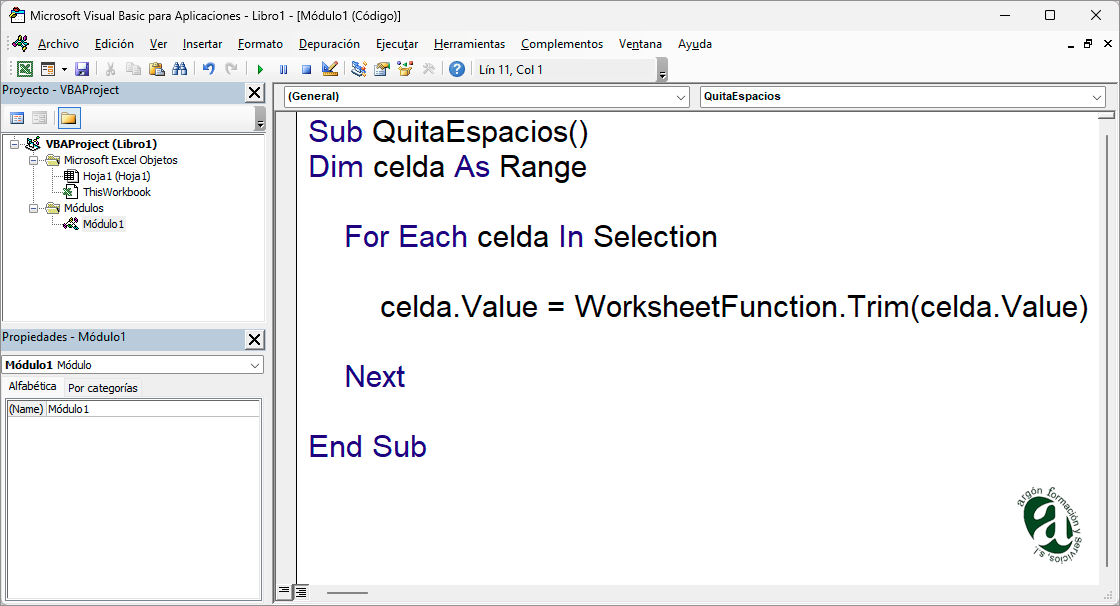Open Find with the binoculars icon
This screenshot has height=606, width=1120.
pos(179,69)
